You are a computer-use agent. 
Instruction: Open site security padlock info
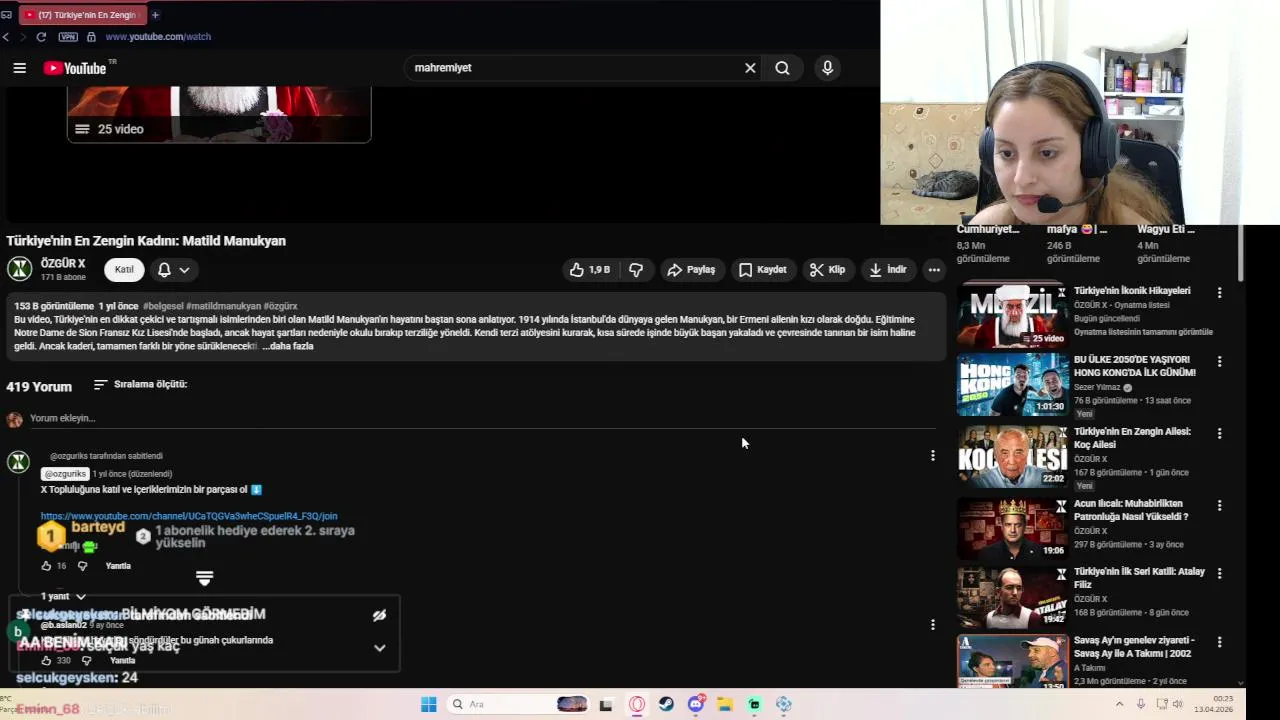[91, 37]
